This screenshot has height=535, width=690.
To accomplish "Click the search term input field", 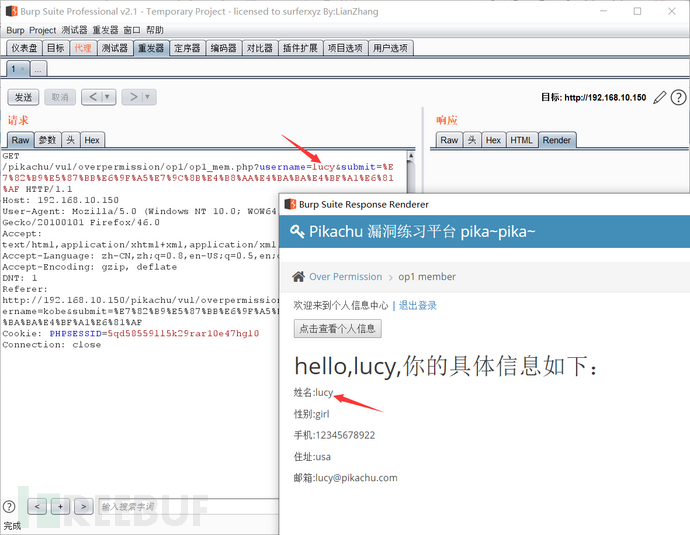I will tap(188, 506).
